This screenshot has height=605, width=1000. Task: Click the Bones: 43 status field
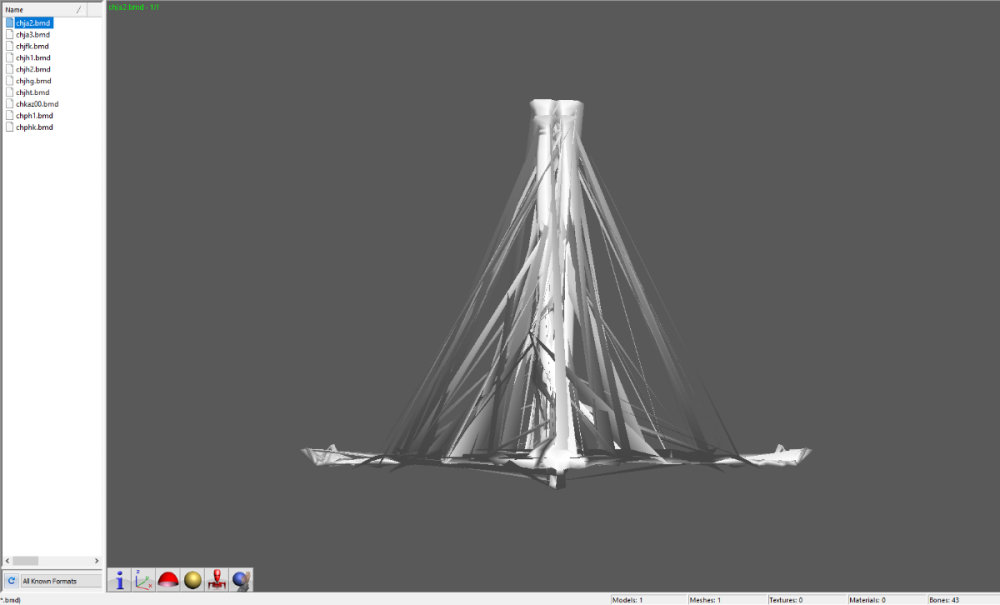(x=960, y=600)
